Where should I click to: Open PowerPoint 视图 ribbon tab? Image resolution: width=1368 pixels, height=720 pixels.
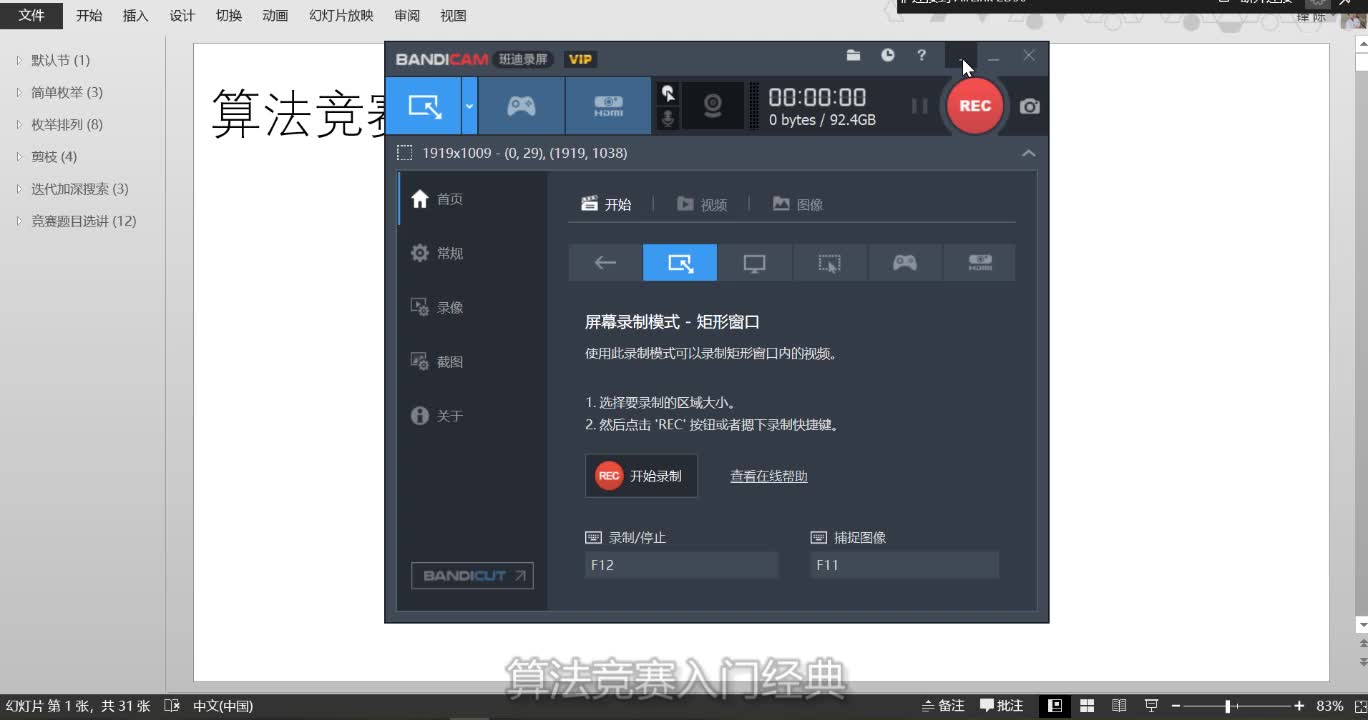pyautogui.click(x=453, y=16)
